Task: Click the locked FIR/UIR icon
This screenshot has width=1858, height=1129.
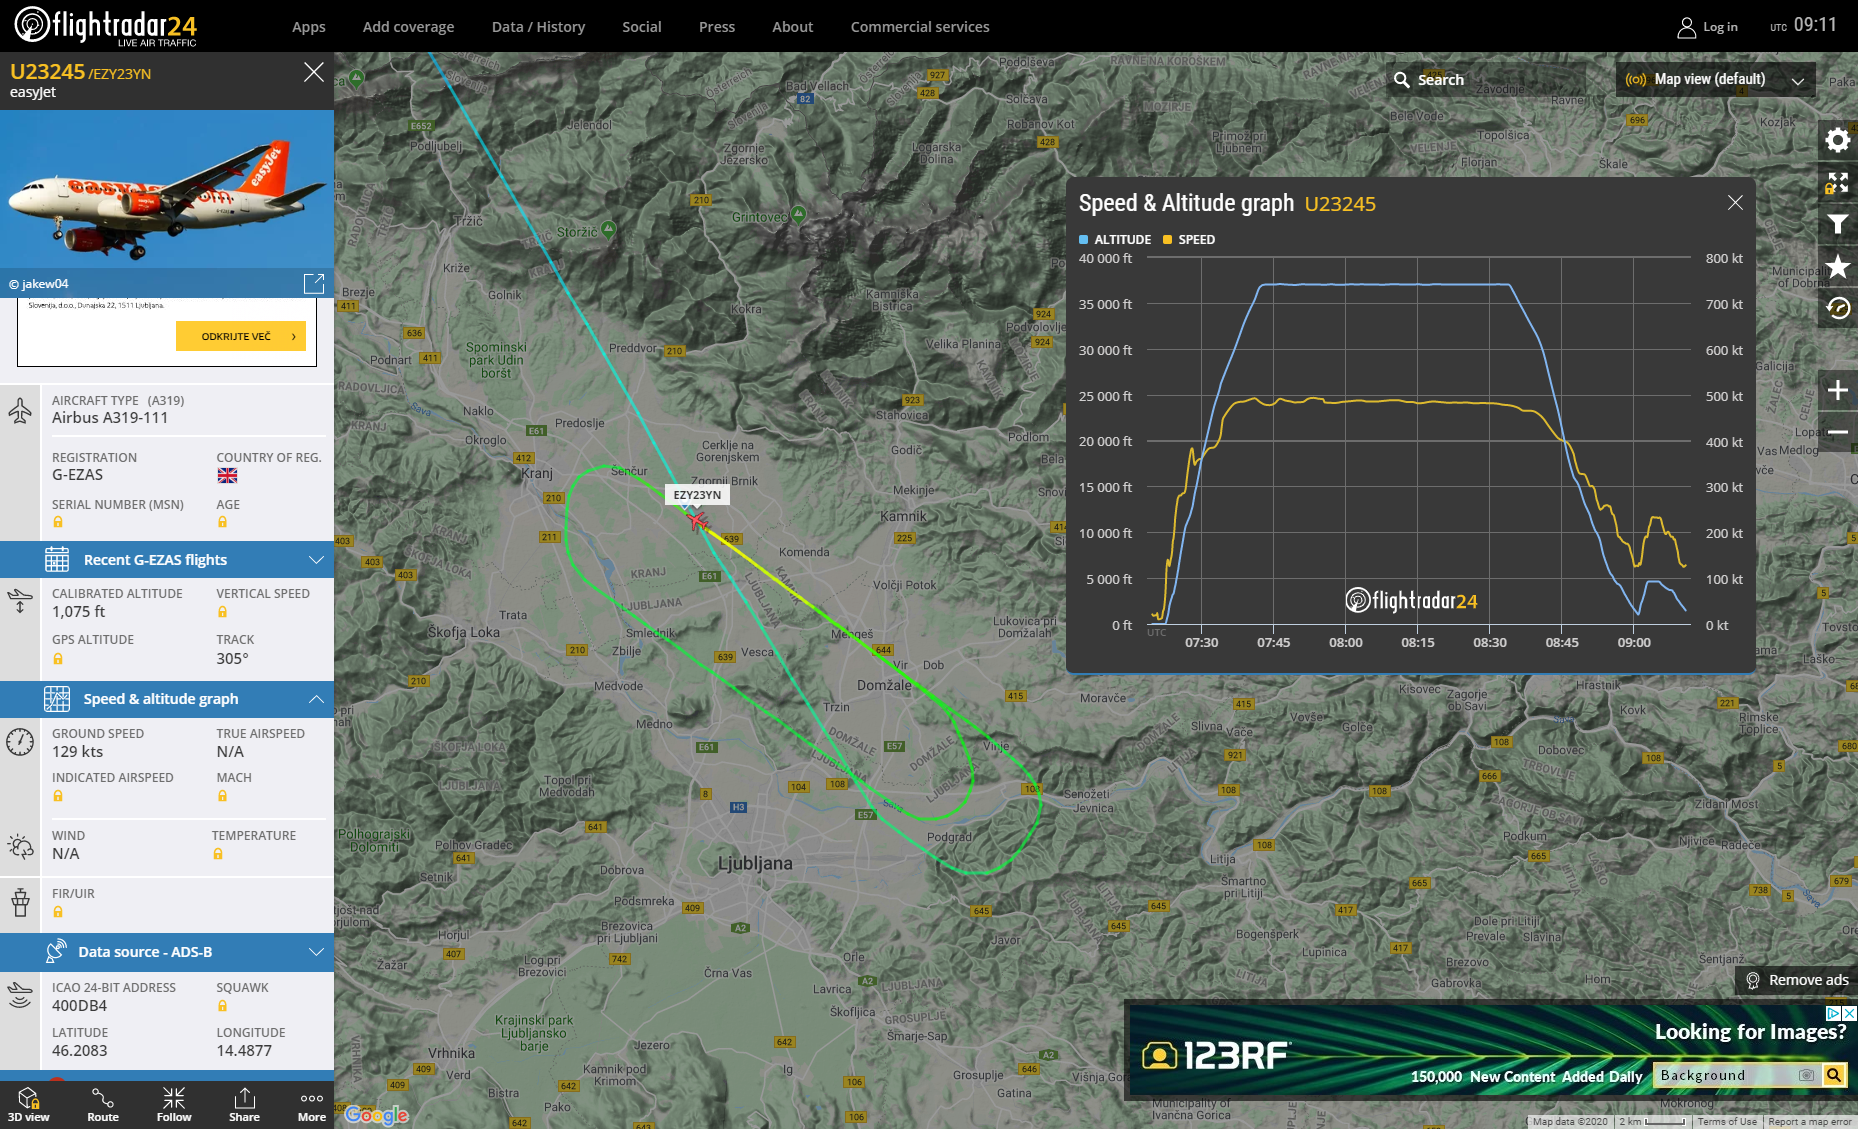Action: (x=58, y=912)
